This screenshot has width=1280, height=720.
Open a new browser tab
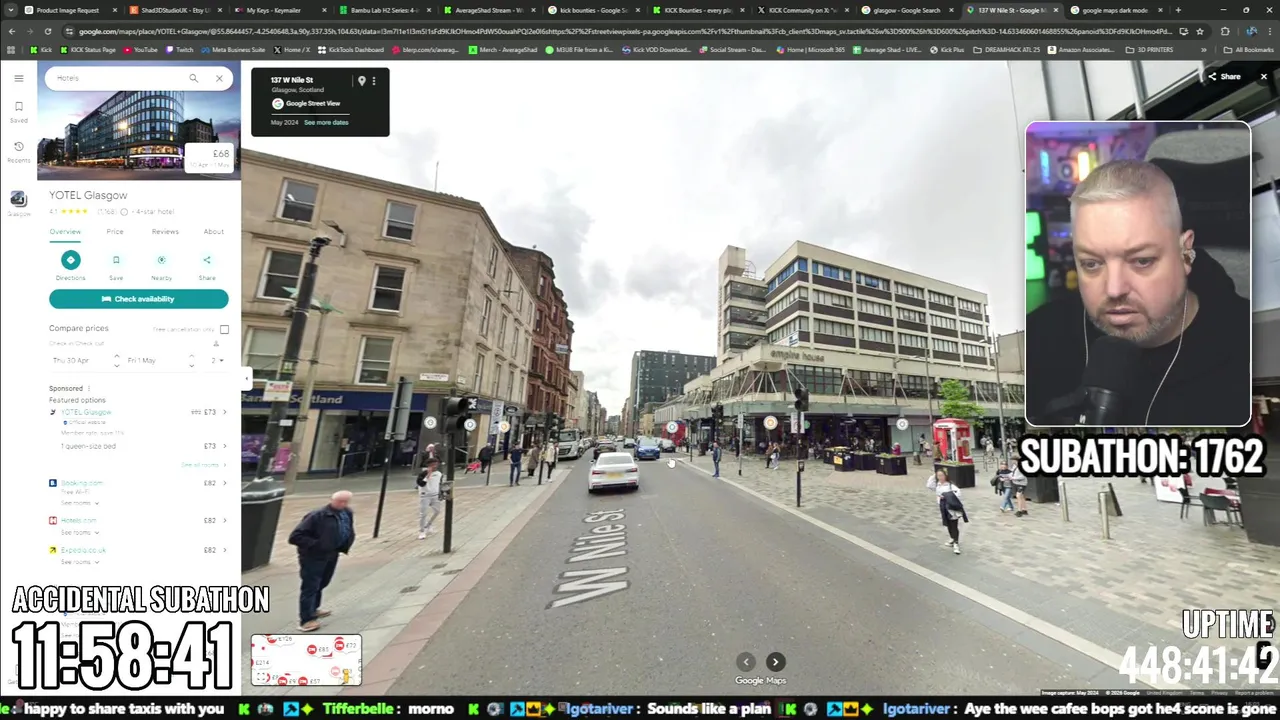coord(1178,10)
